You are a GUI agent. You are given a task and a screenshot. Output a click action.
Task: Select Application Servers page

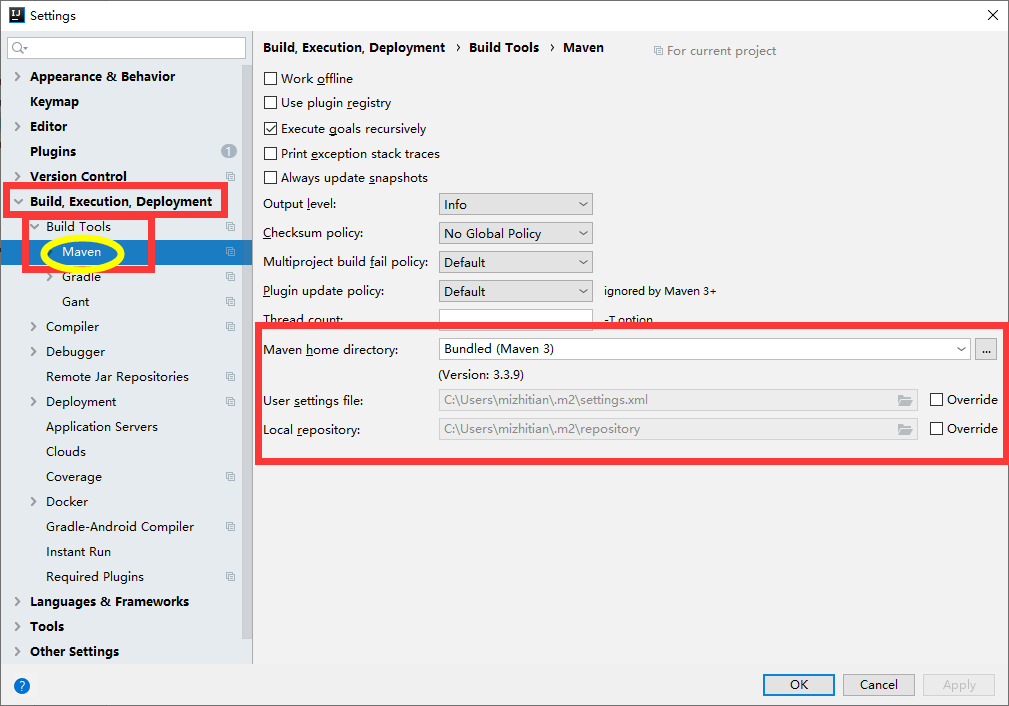tap(102, 427)
